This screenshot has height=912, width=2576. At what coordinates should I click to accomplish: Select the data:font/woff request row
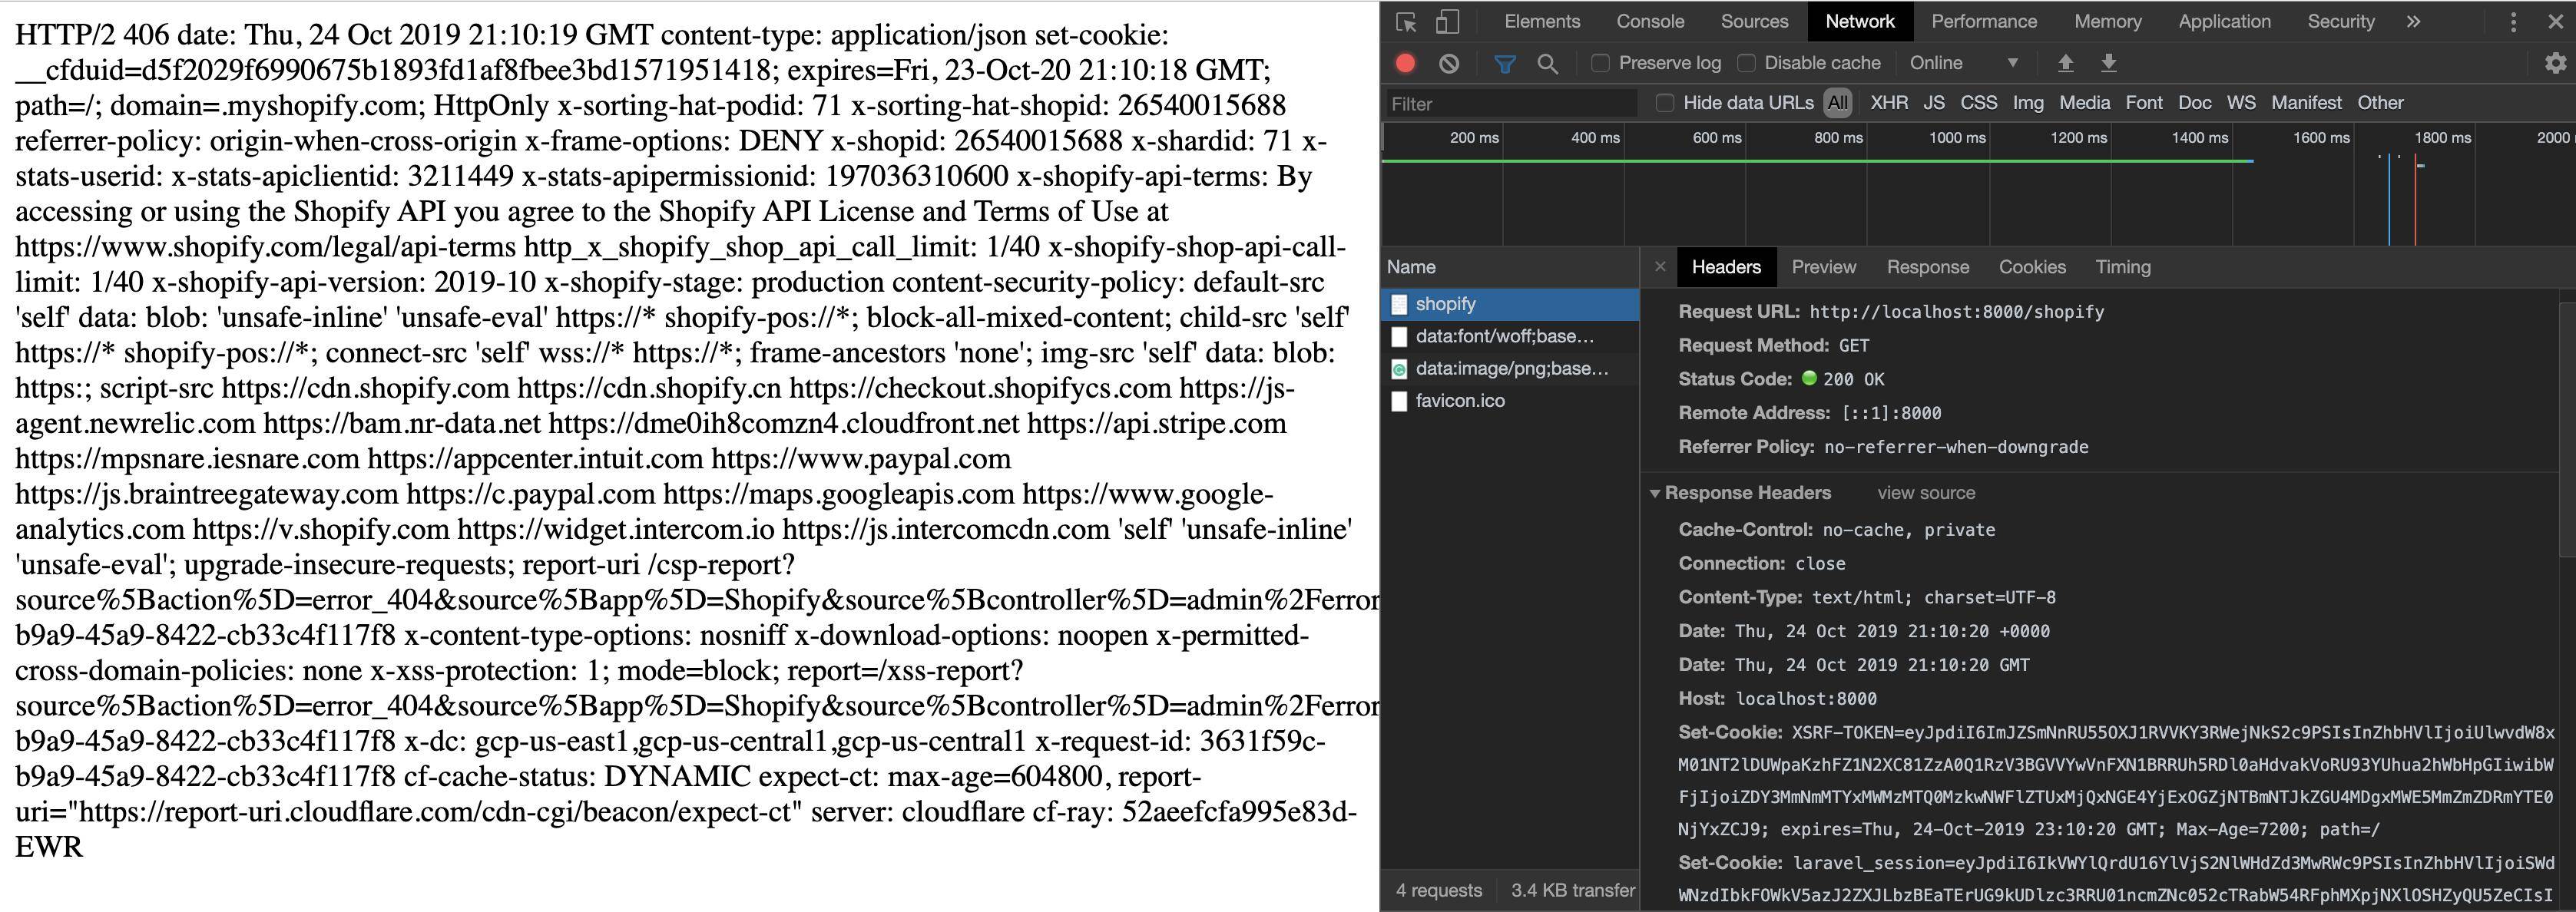pos(1510,336)
